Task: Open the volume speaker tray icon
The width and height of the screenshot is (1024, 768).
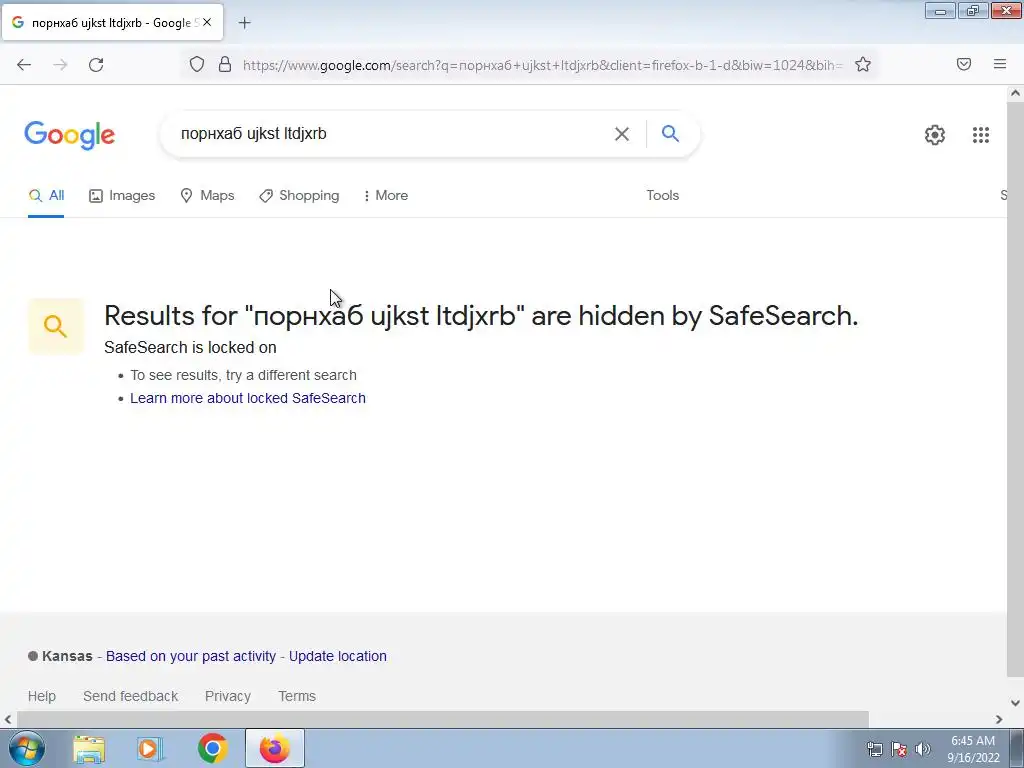Action: 923,749
